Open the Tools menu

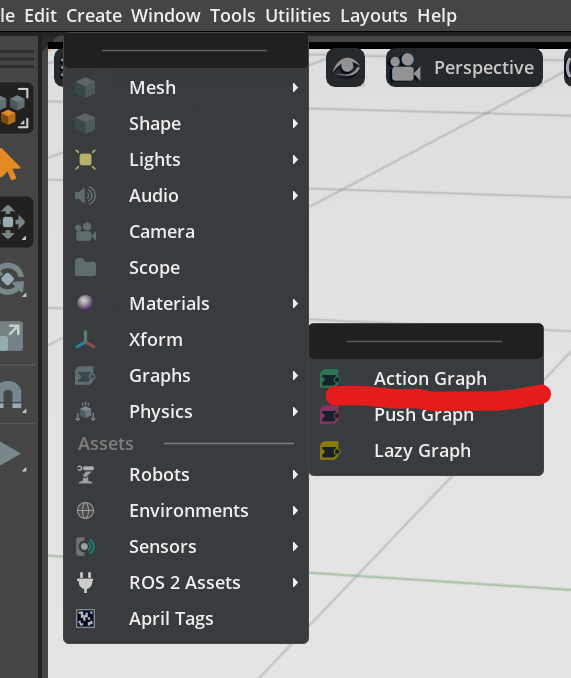pyautogui.click(x=233, y=16)
